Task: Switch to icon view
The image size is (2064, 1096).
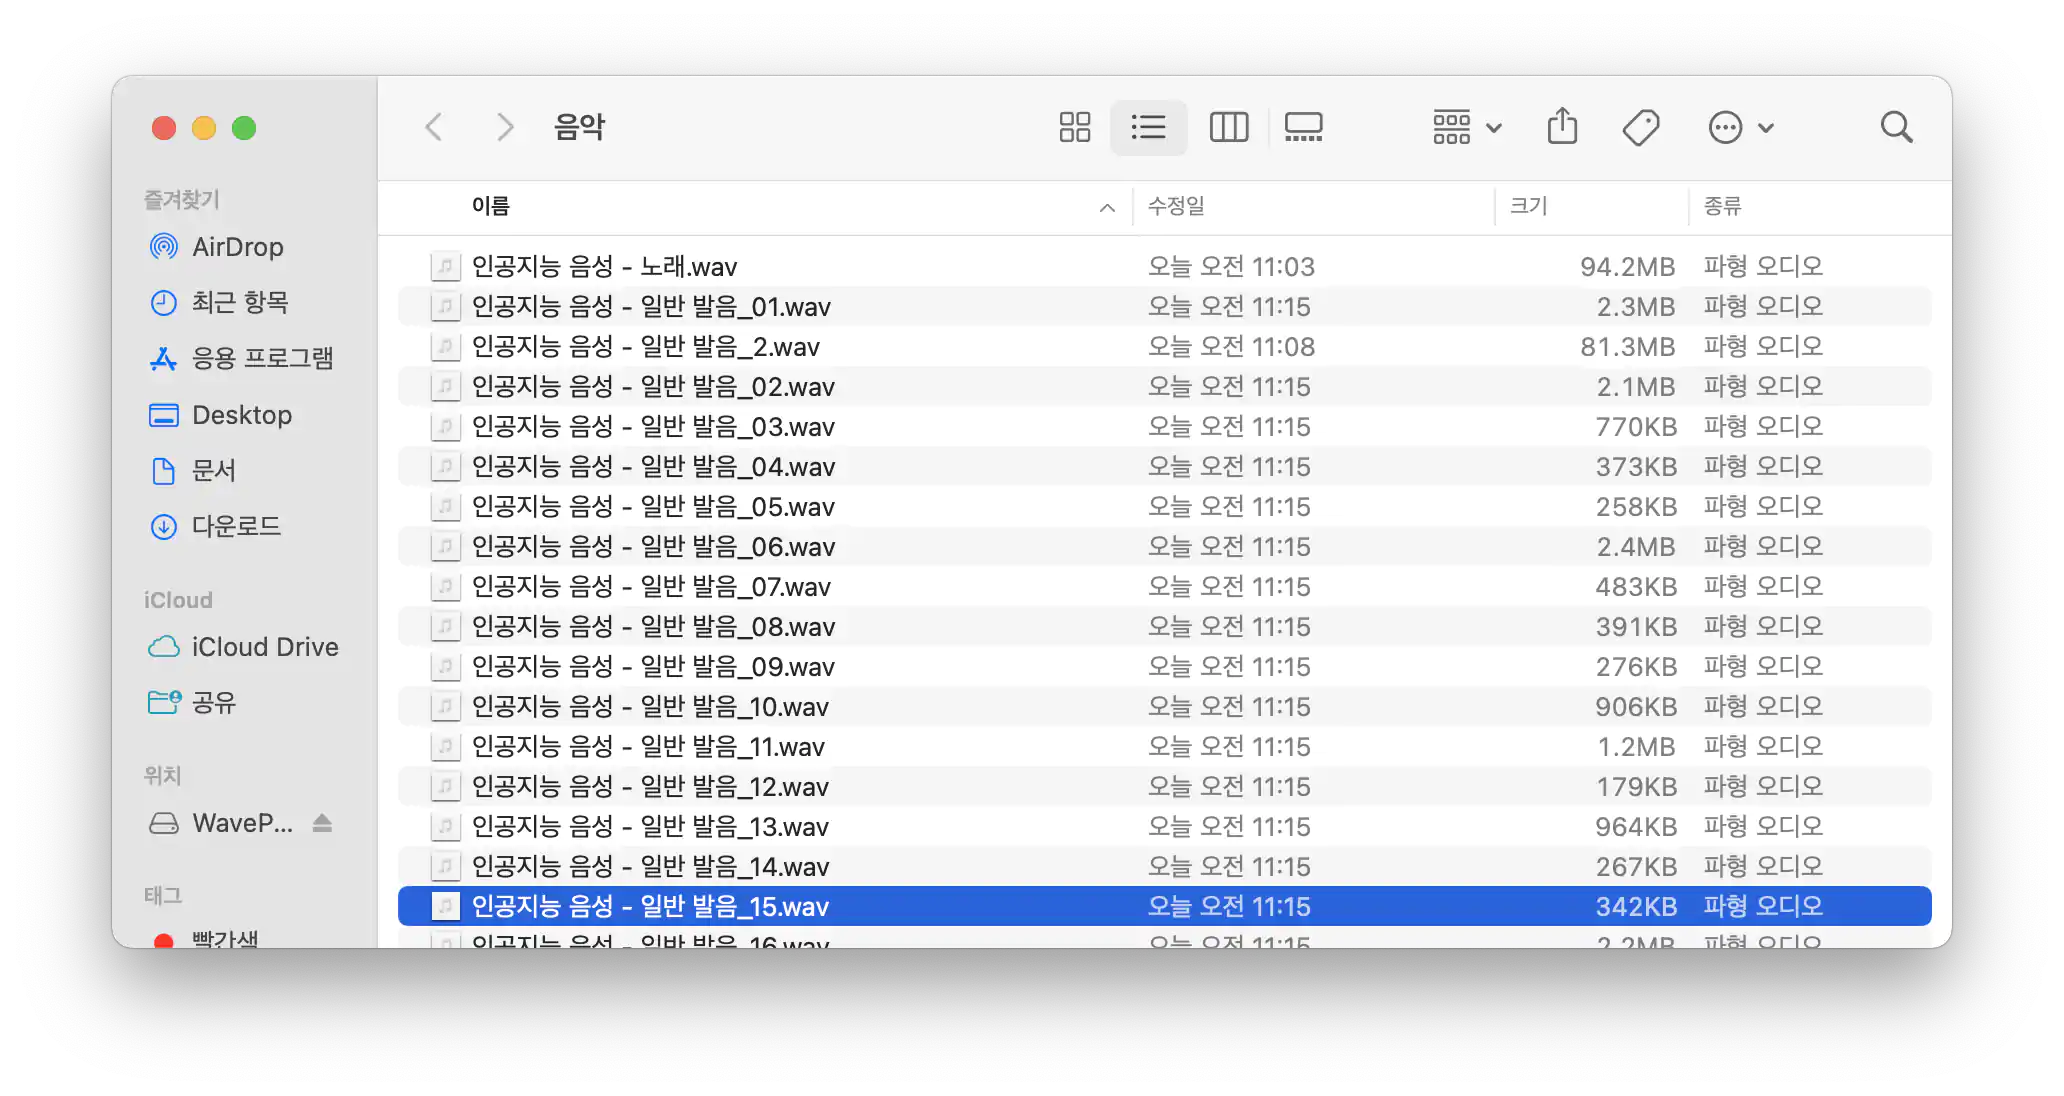Action: click(1074, 127)
